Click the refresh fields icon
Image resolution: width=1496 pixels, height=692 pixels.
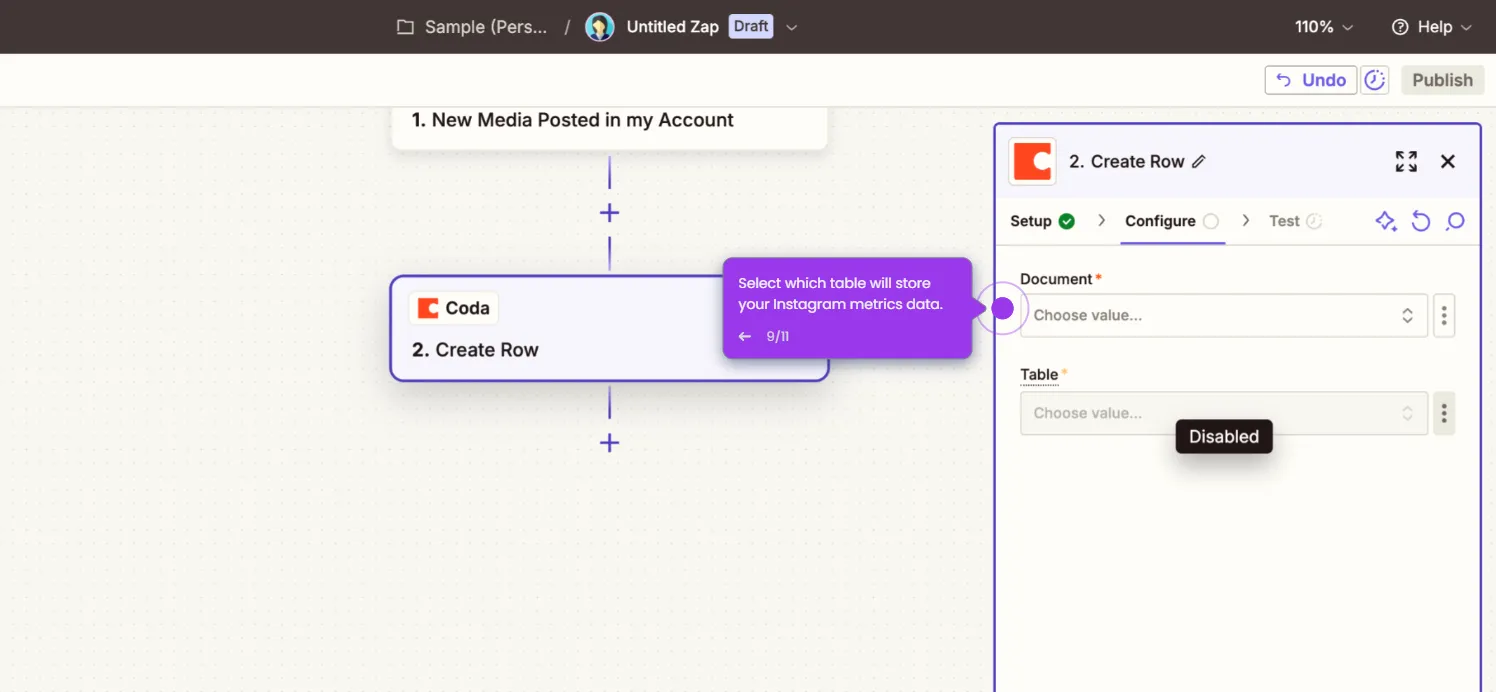(x=1421, y=221)
